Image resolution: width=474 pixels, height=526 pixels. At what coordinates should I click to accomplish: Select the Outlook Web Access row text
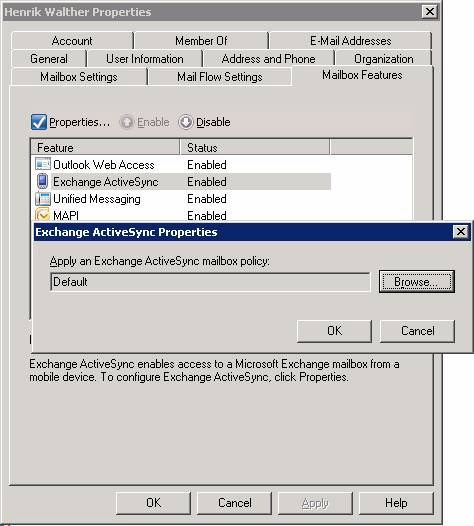[104, 165]
